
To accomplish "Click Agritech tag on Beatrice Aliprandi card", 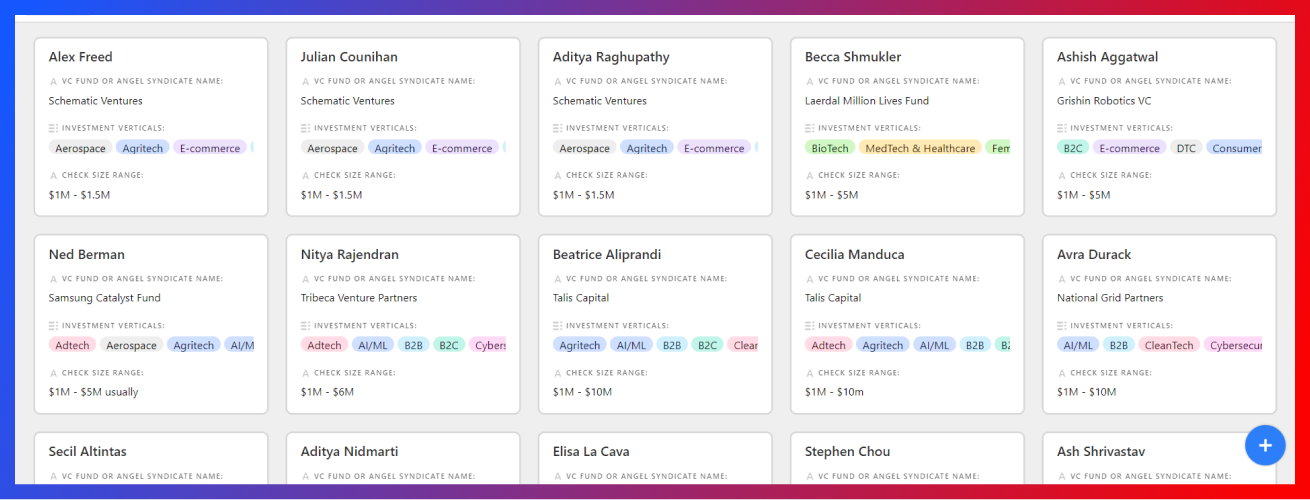I will [580, 345].
